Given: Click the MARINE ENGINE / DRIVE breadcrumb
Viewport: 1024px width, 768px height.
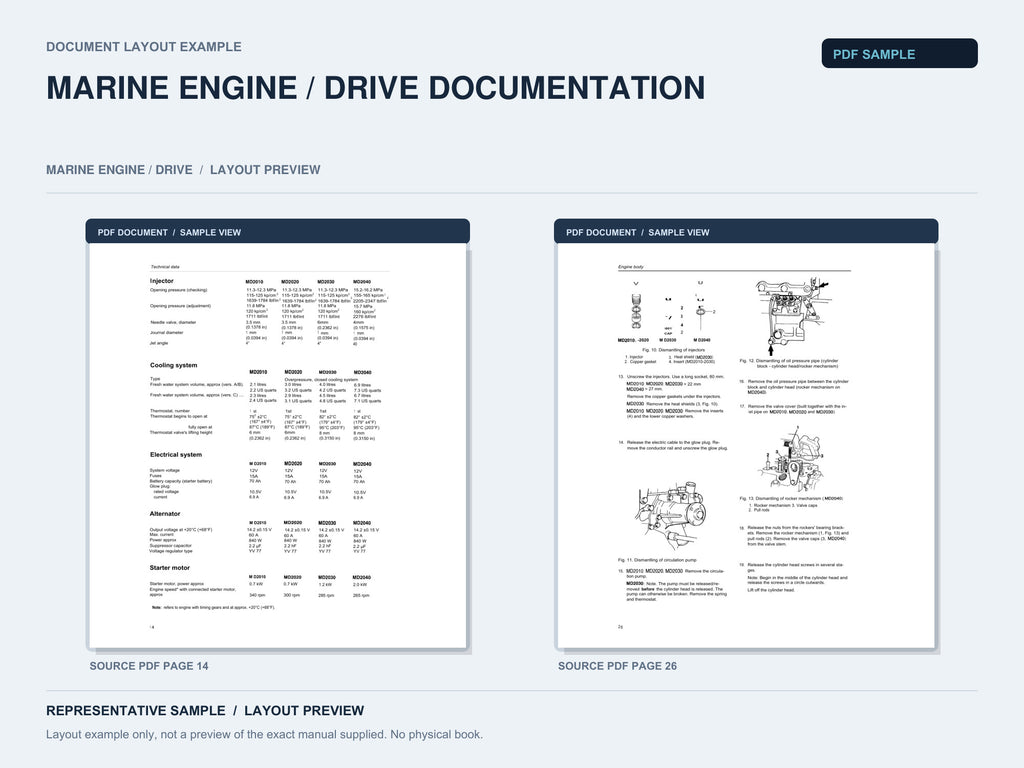Looking at the screenshot, I should point(119,170).
